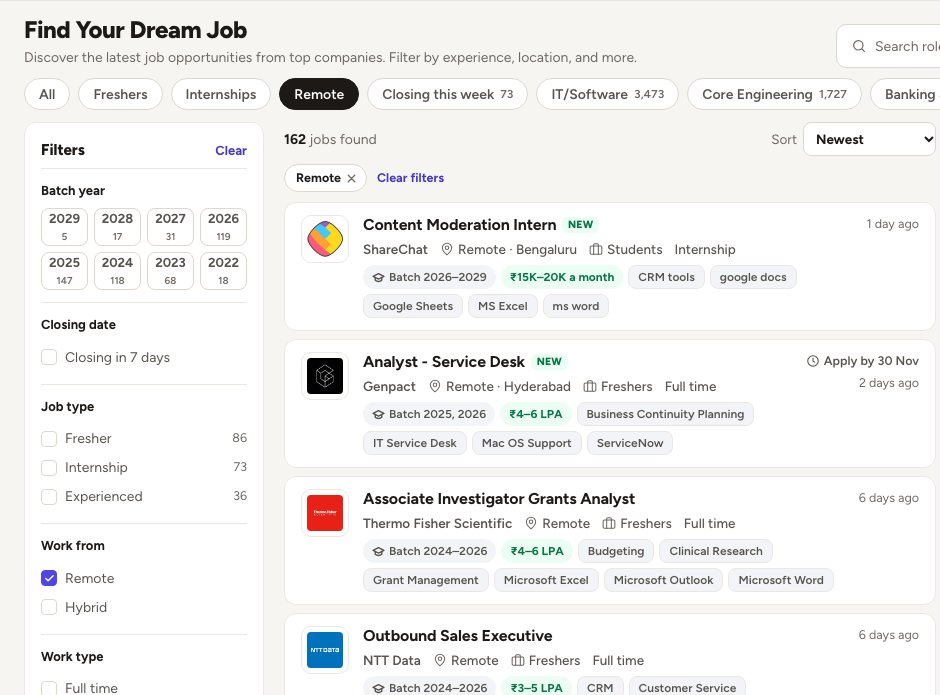Click location pin icon beside Remote · Hyderabad
The height and width of the screenshot is (695, 940).
coord(435,386)
